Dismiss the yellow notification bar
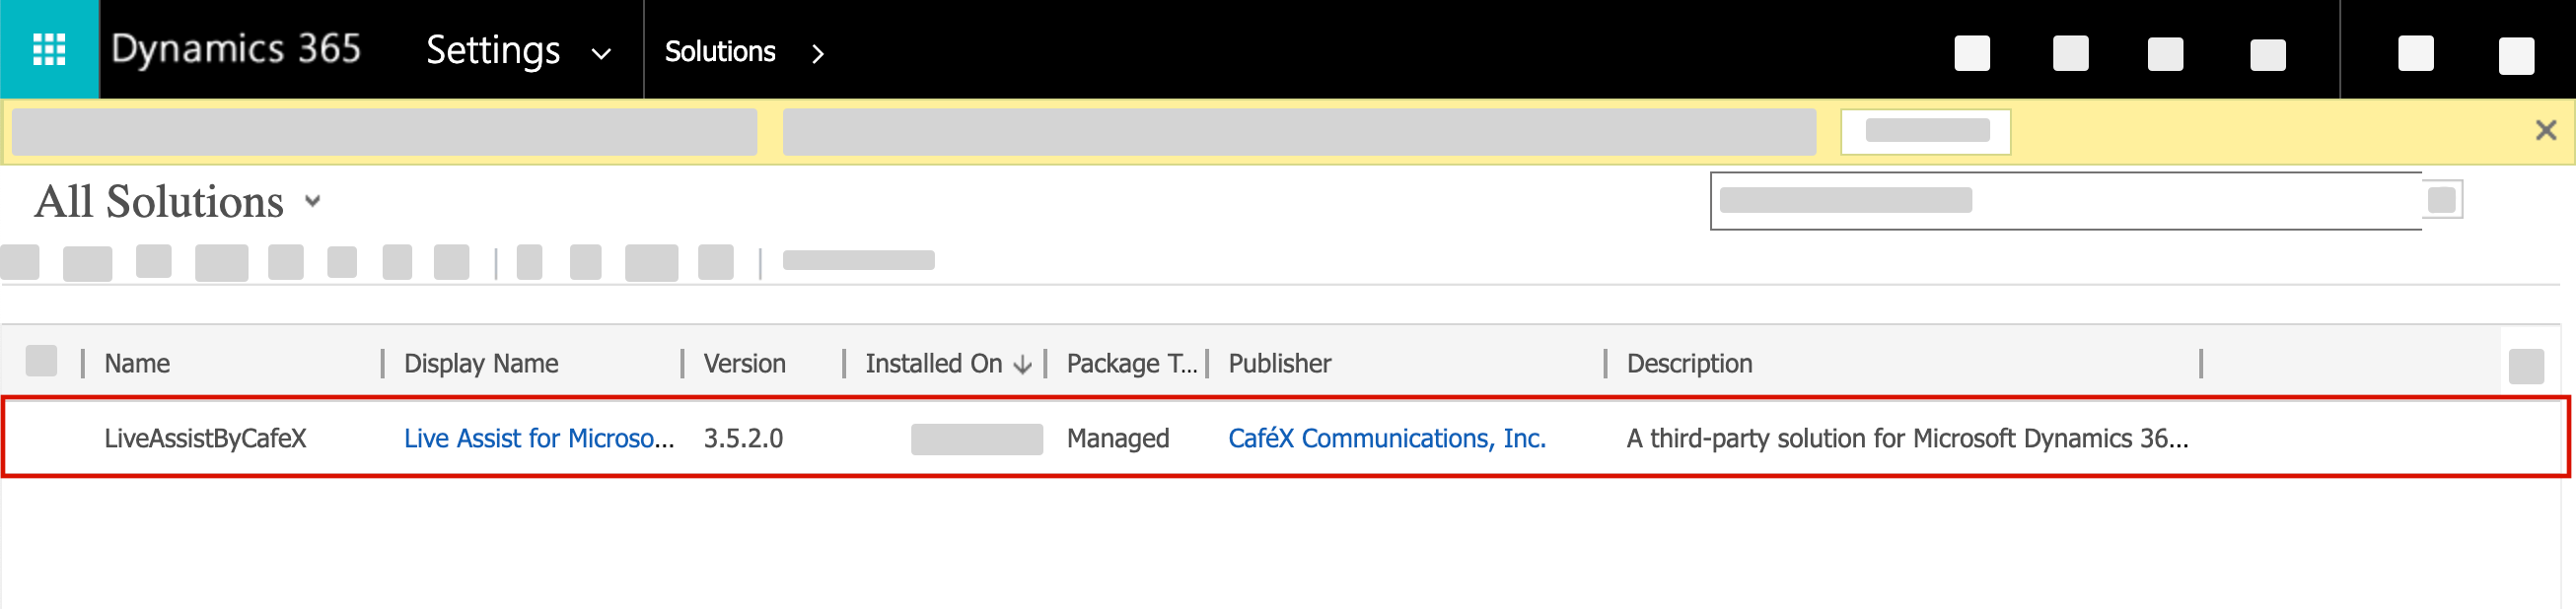This screenshot has height=609, width=2576. tap(2545, 131)
